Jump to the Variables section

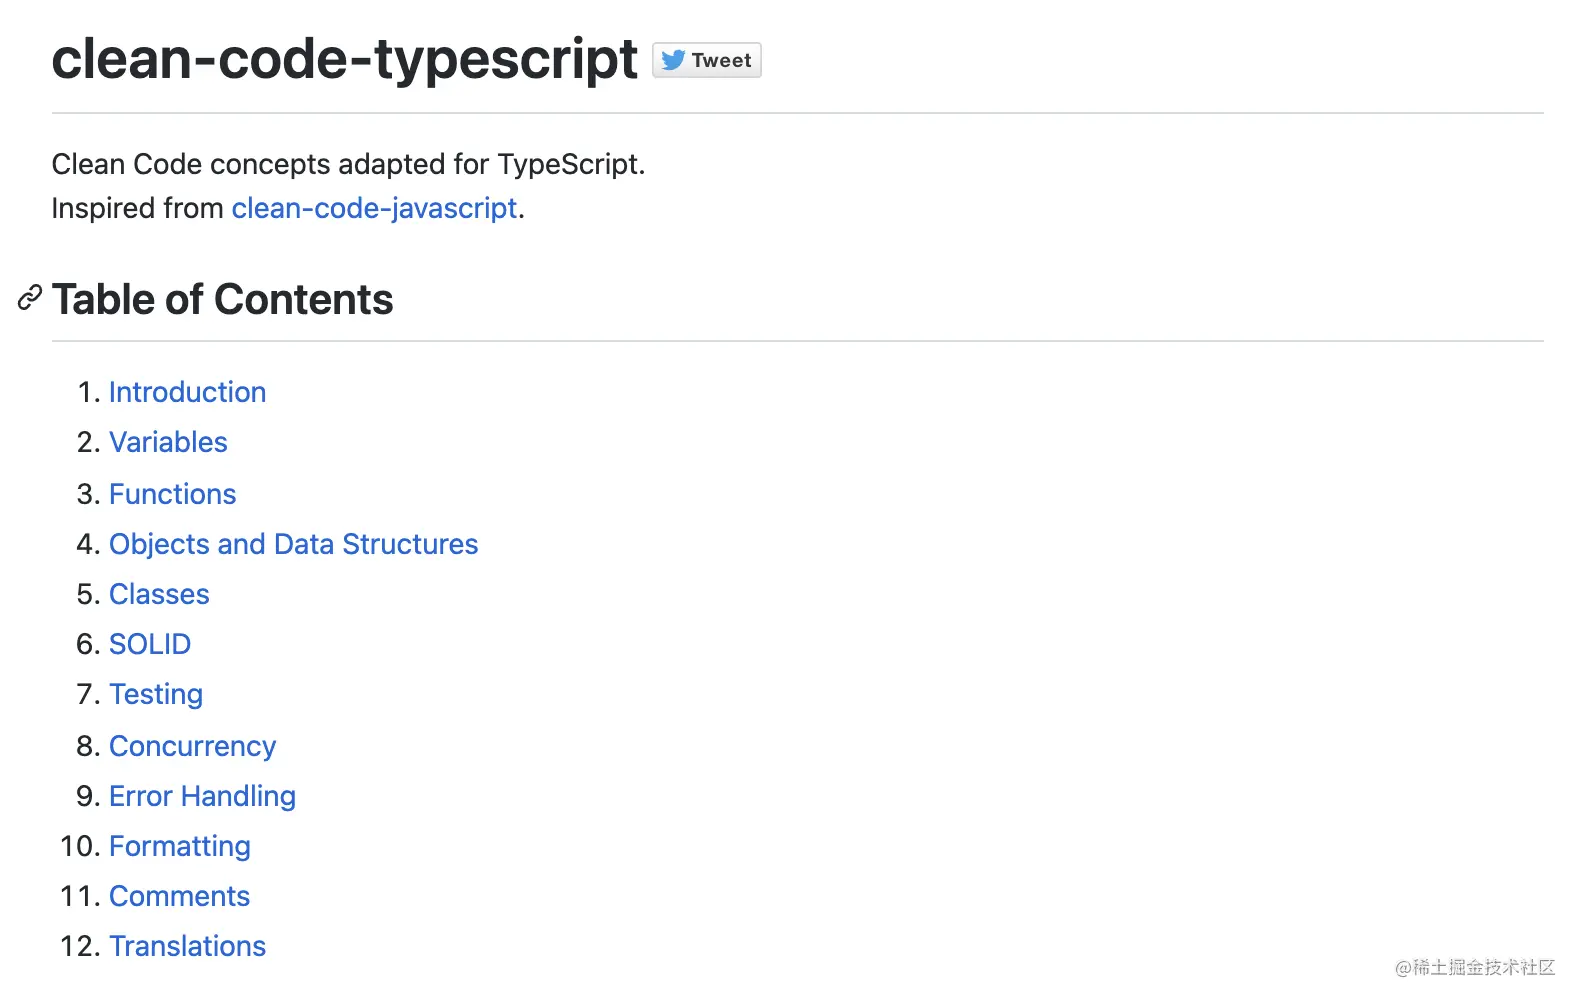click(168, 442)
